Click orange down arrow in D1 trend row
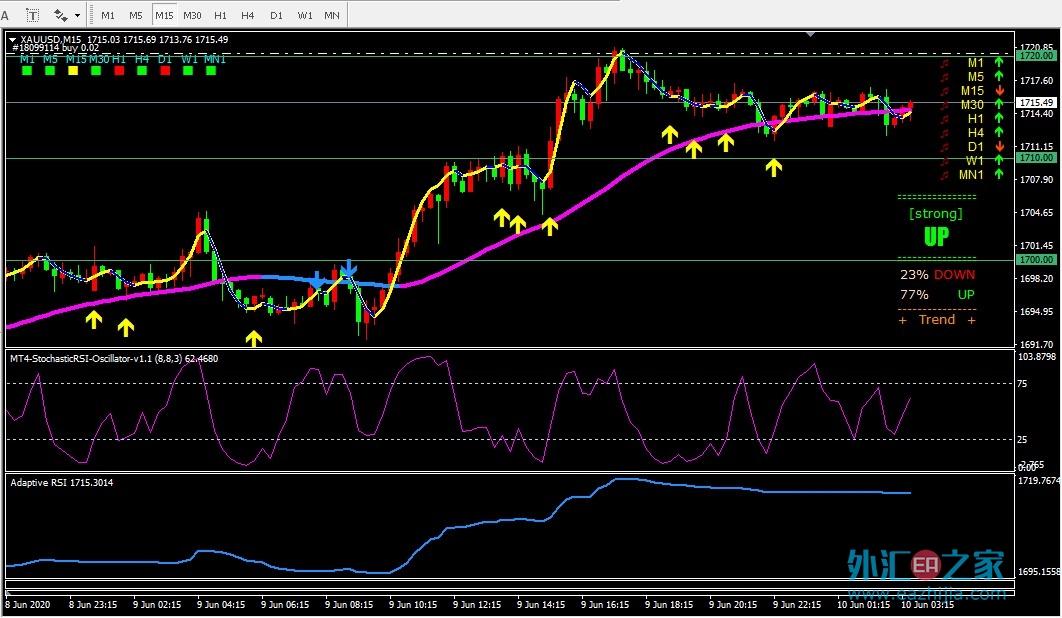 click(1000, 146)
